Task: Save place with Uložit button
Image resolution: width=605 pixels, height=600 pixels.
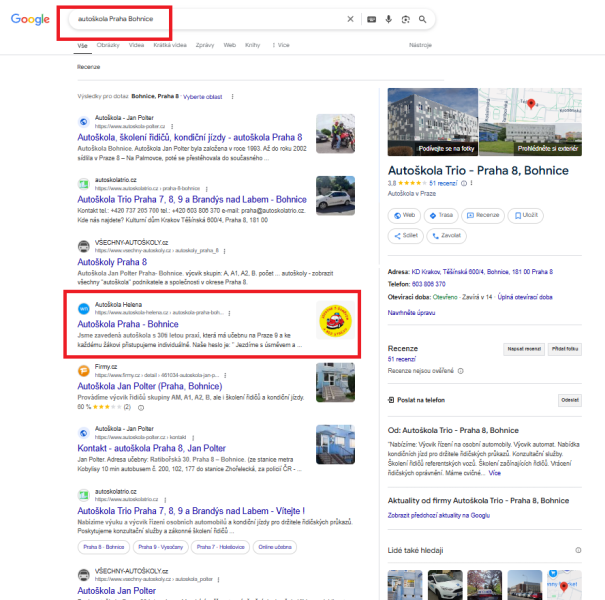Action: [526, 215]
